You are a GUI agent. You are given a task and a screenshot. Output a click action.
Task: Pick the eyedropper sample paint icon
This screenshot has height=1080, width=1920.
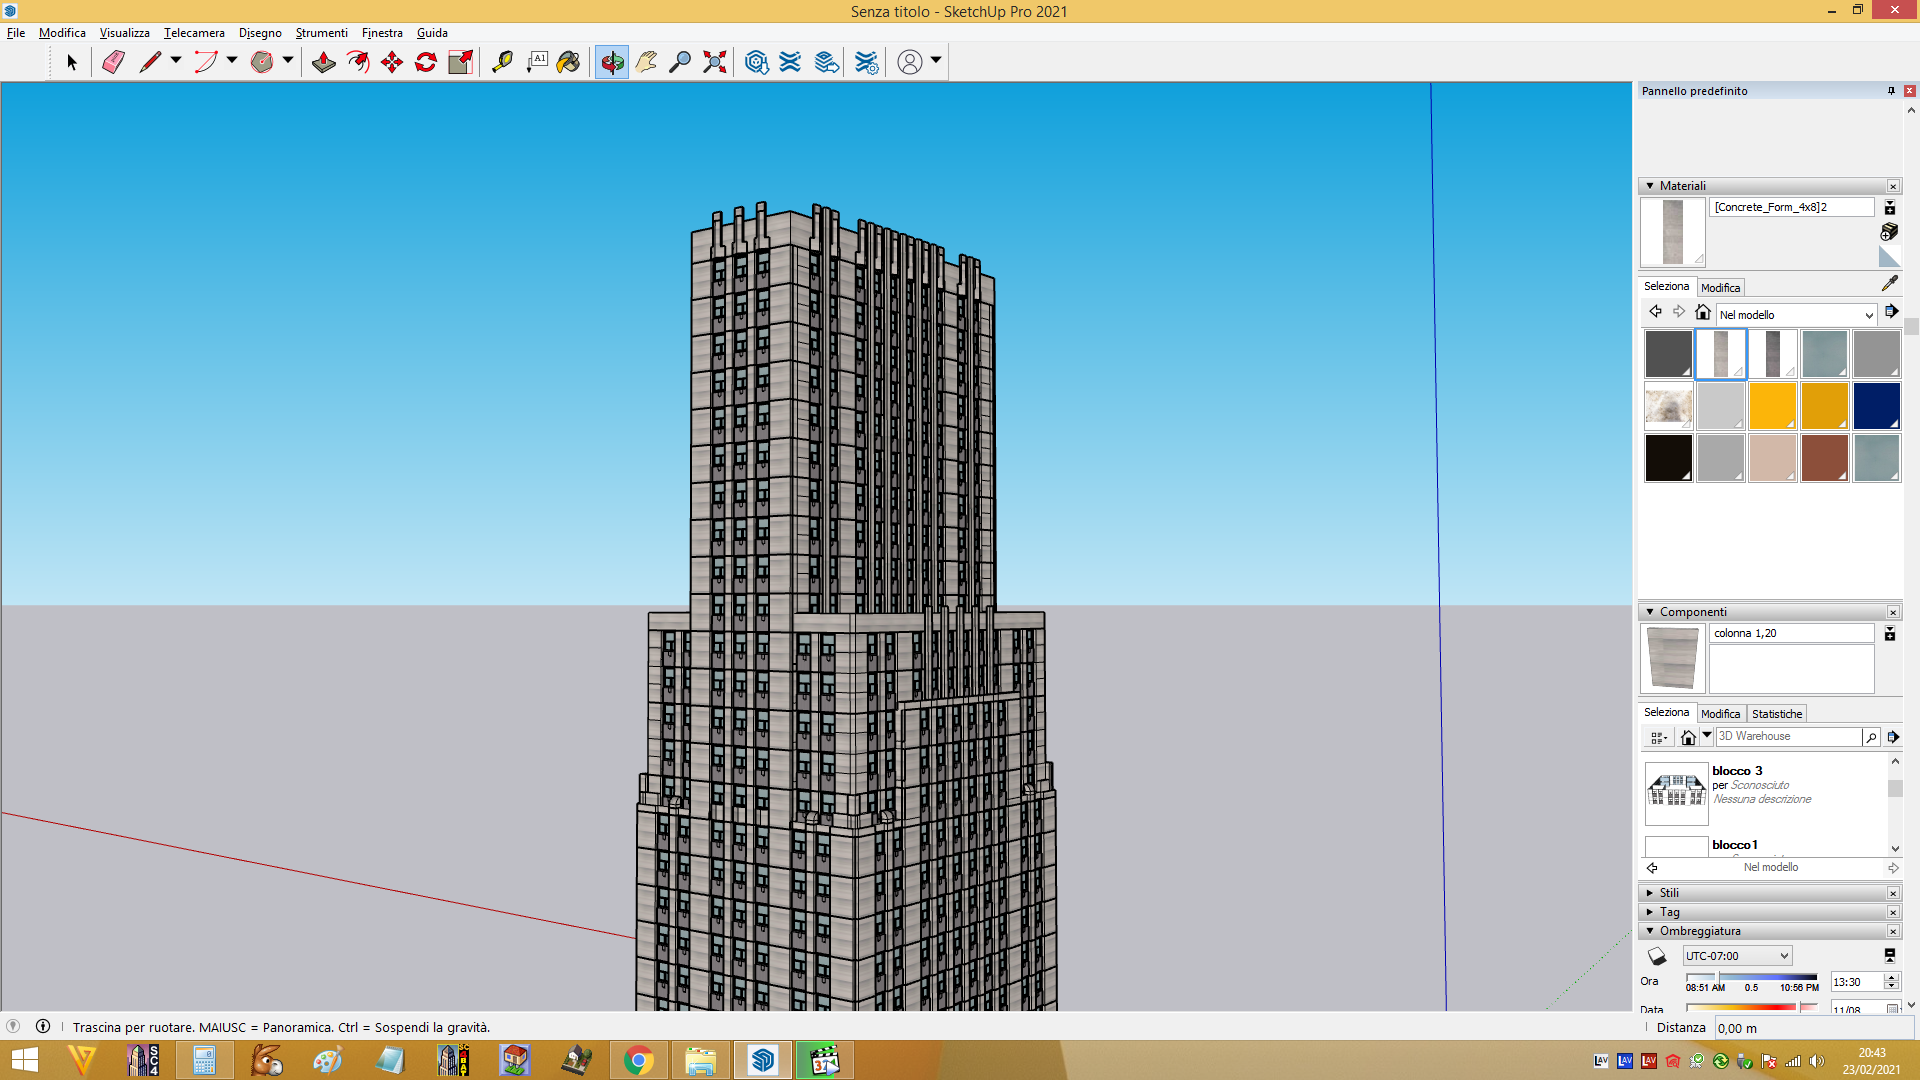[1889, 284]
